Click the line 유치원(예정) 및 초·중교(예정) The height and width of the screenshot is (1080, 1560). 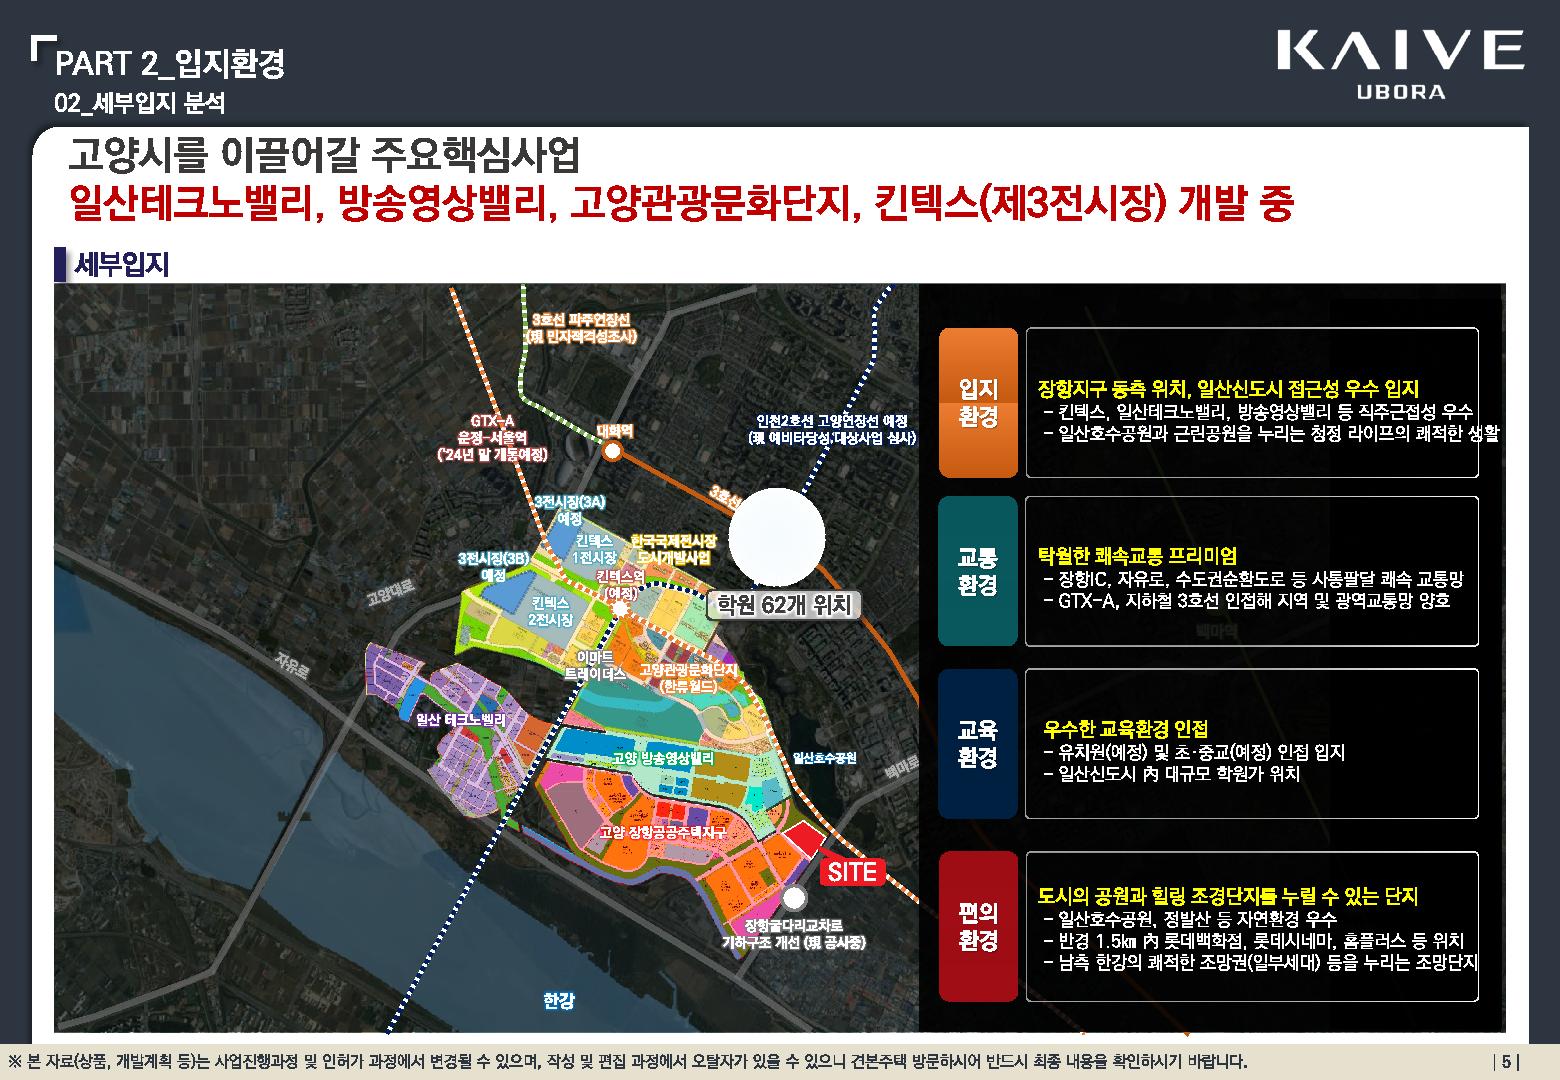pos(1194,752)
